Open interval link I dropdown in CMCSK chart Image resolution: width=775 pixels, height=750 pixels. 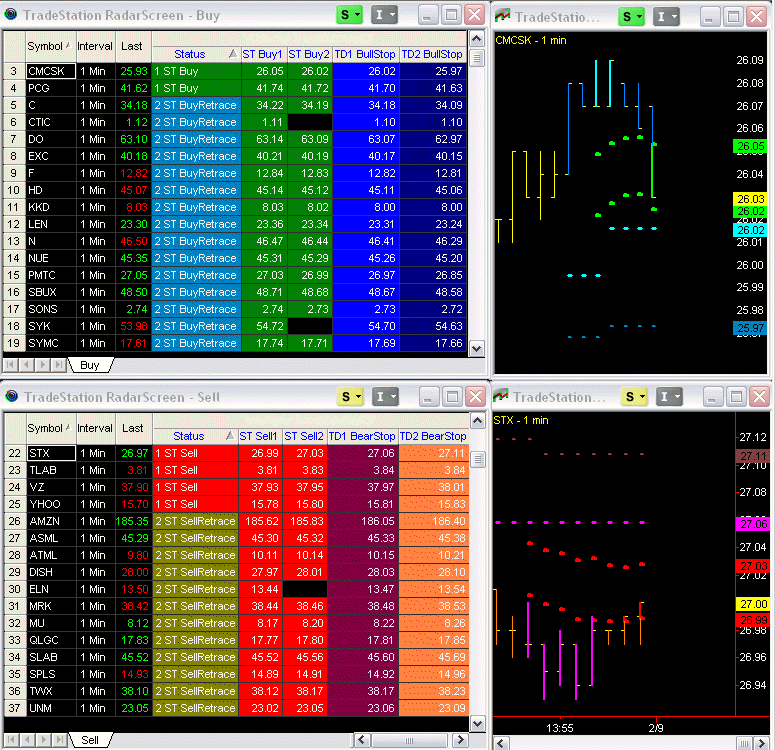pyautogui.click(x=666, y=17)
